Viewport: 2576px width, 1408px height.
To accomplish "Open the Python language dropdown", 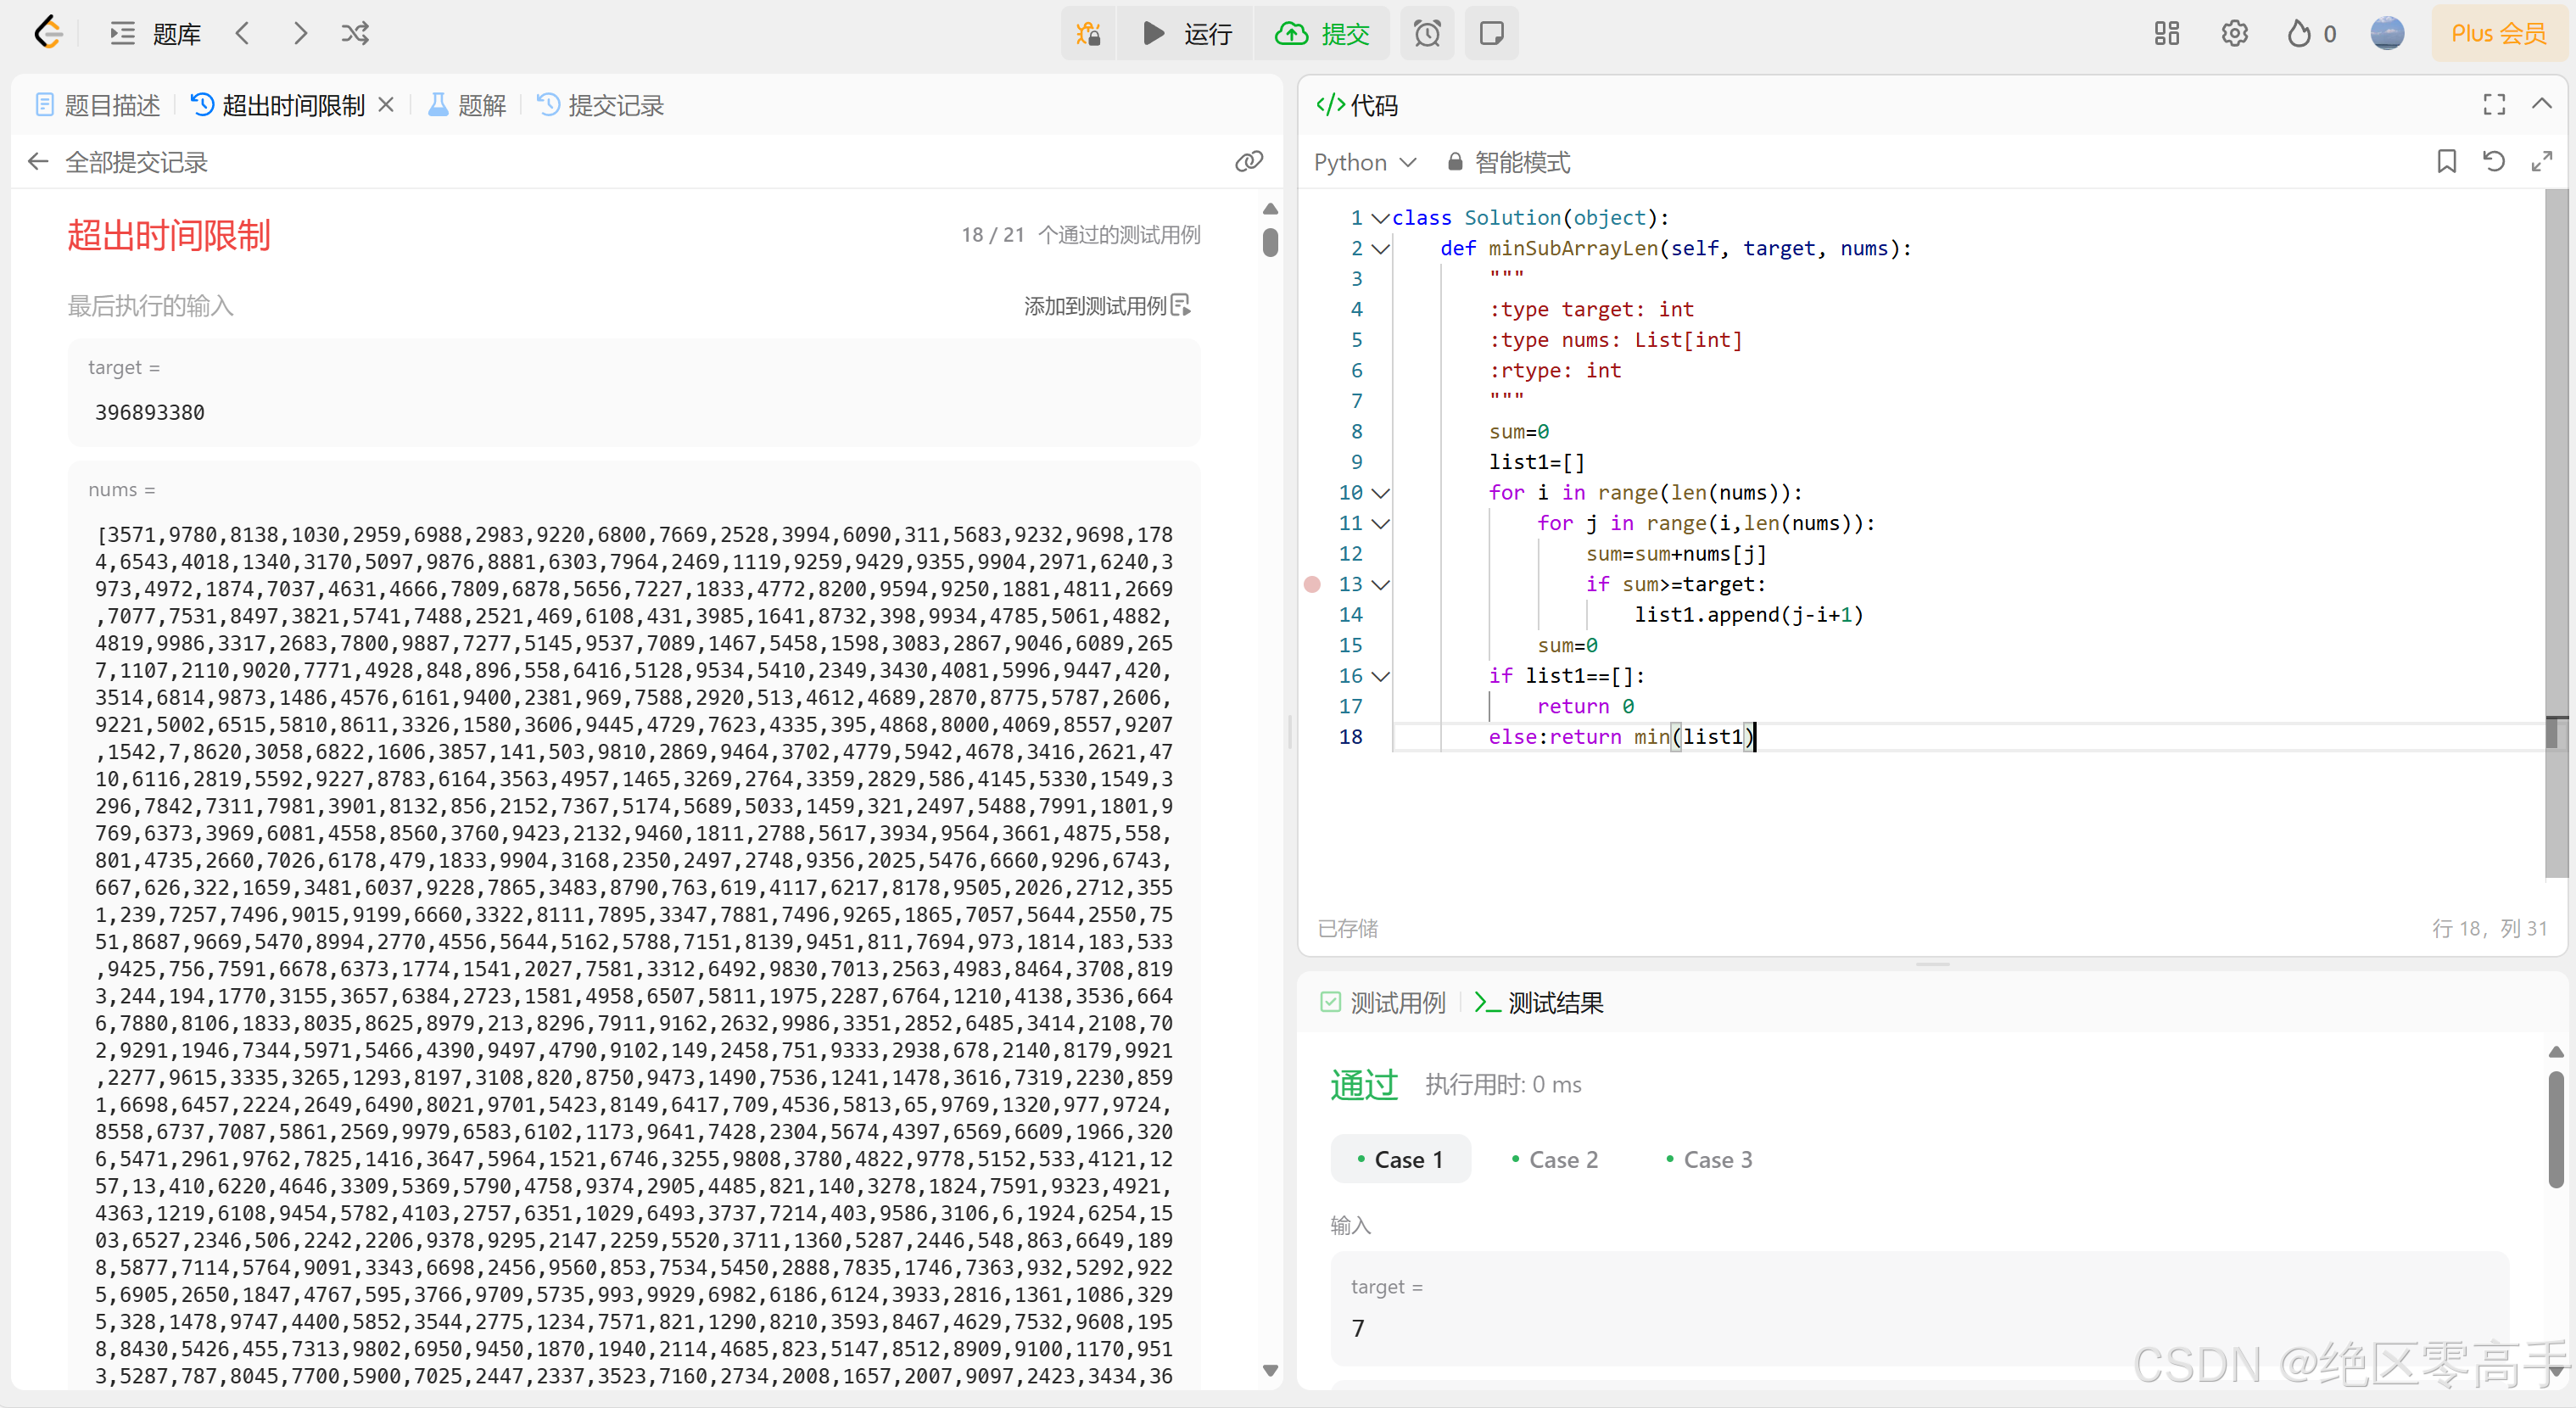I will (x=1365, y=162).
